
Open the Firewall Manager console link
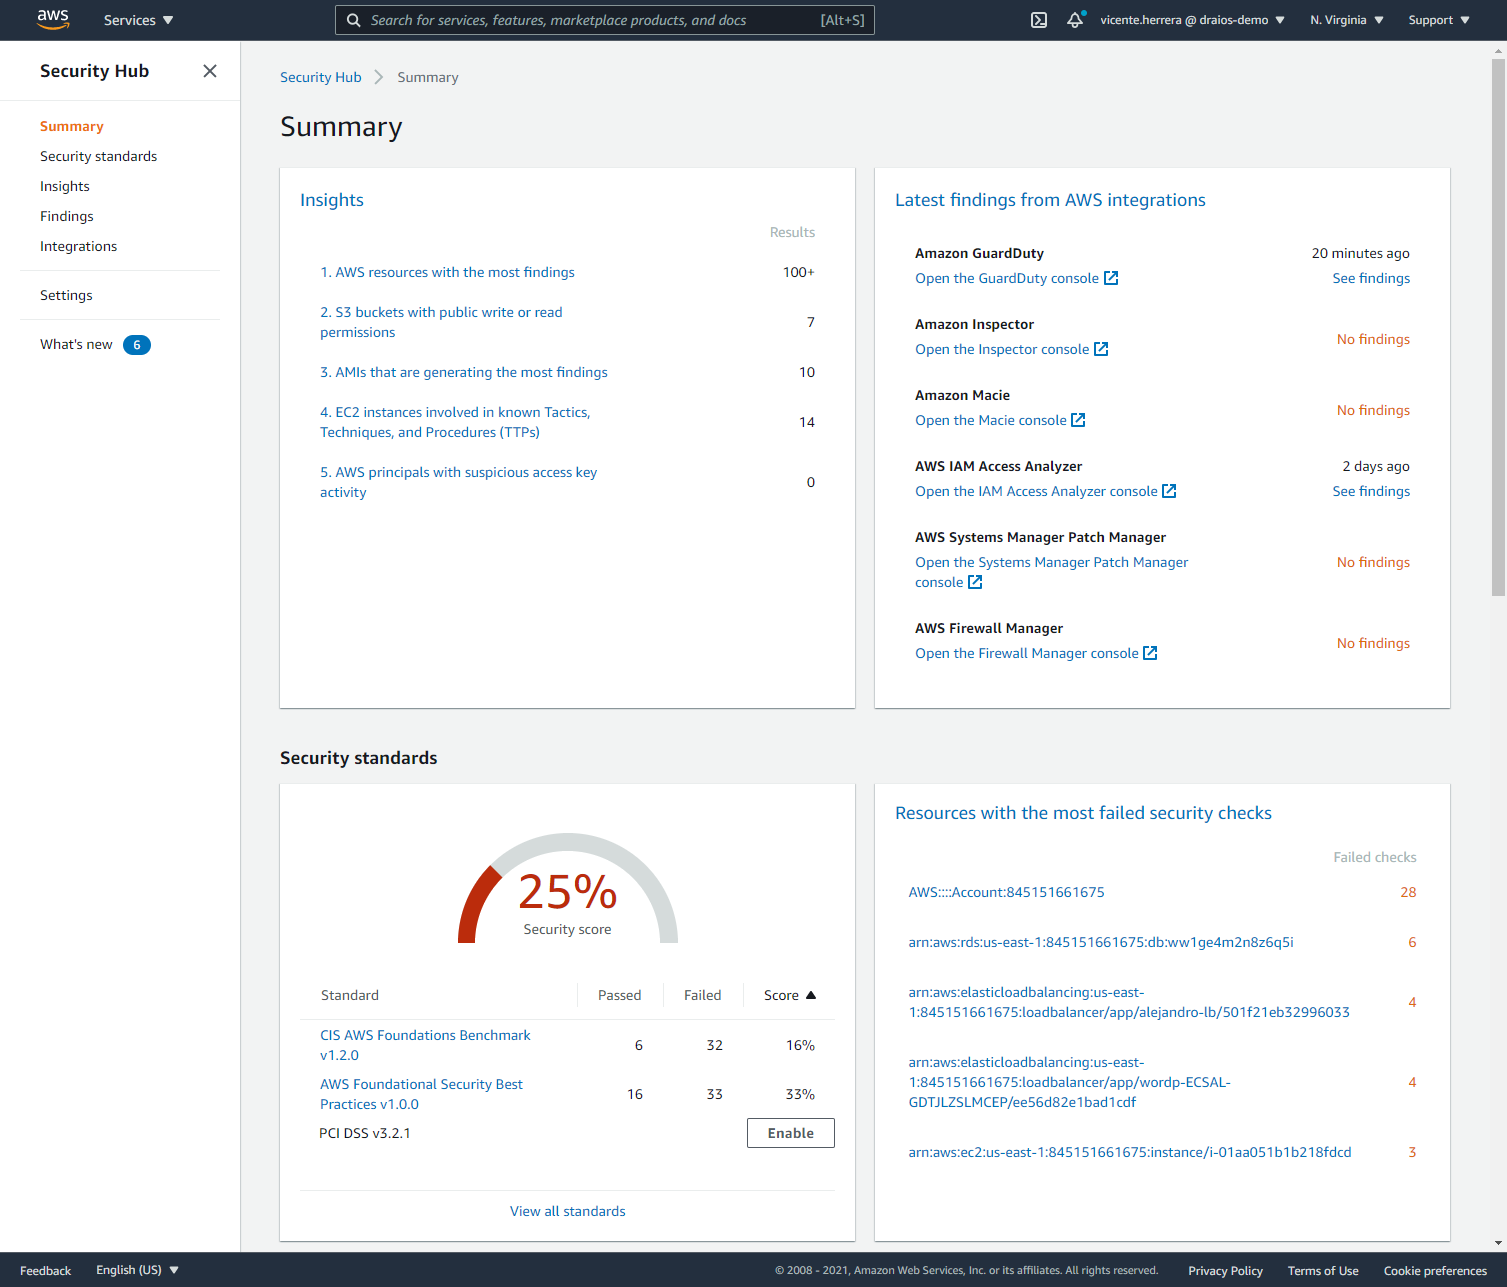tap(1027, 653)
